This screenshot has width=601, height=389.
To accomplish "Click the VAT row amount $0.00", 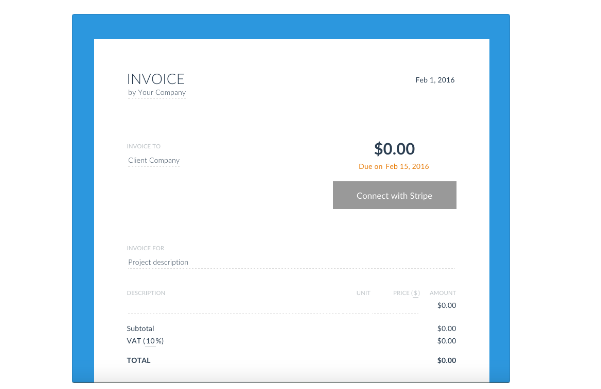I will (447, 341).
